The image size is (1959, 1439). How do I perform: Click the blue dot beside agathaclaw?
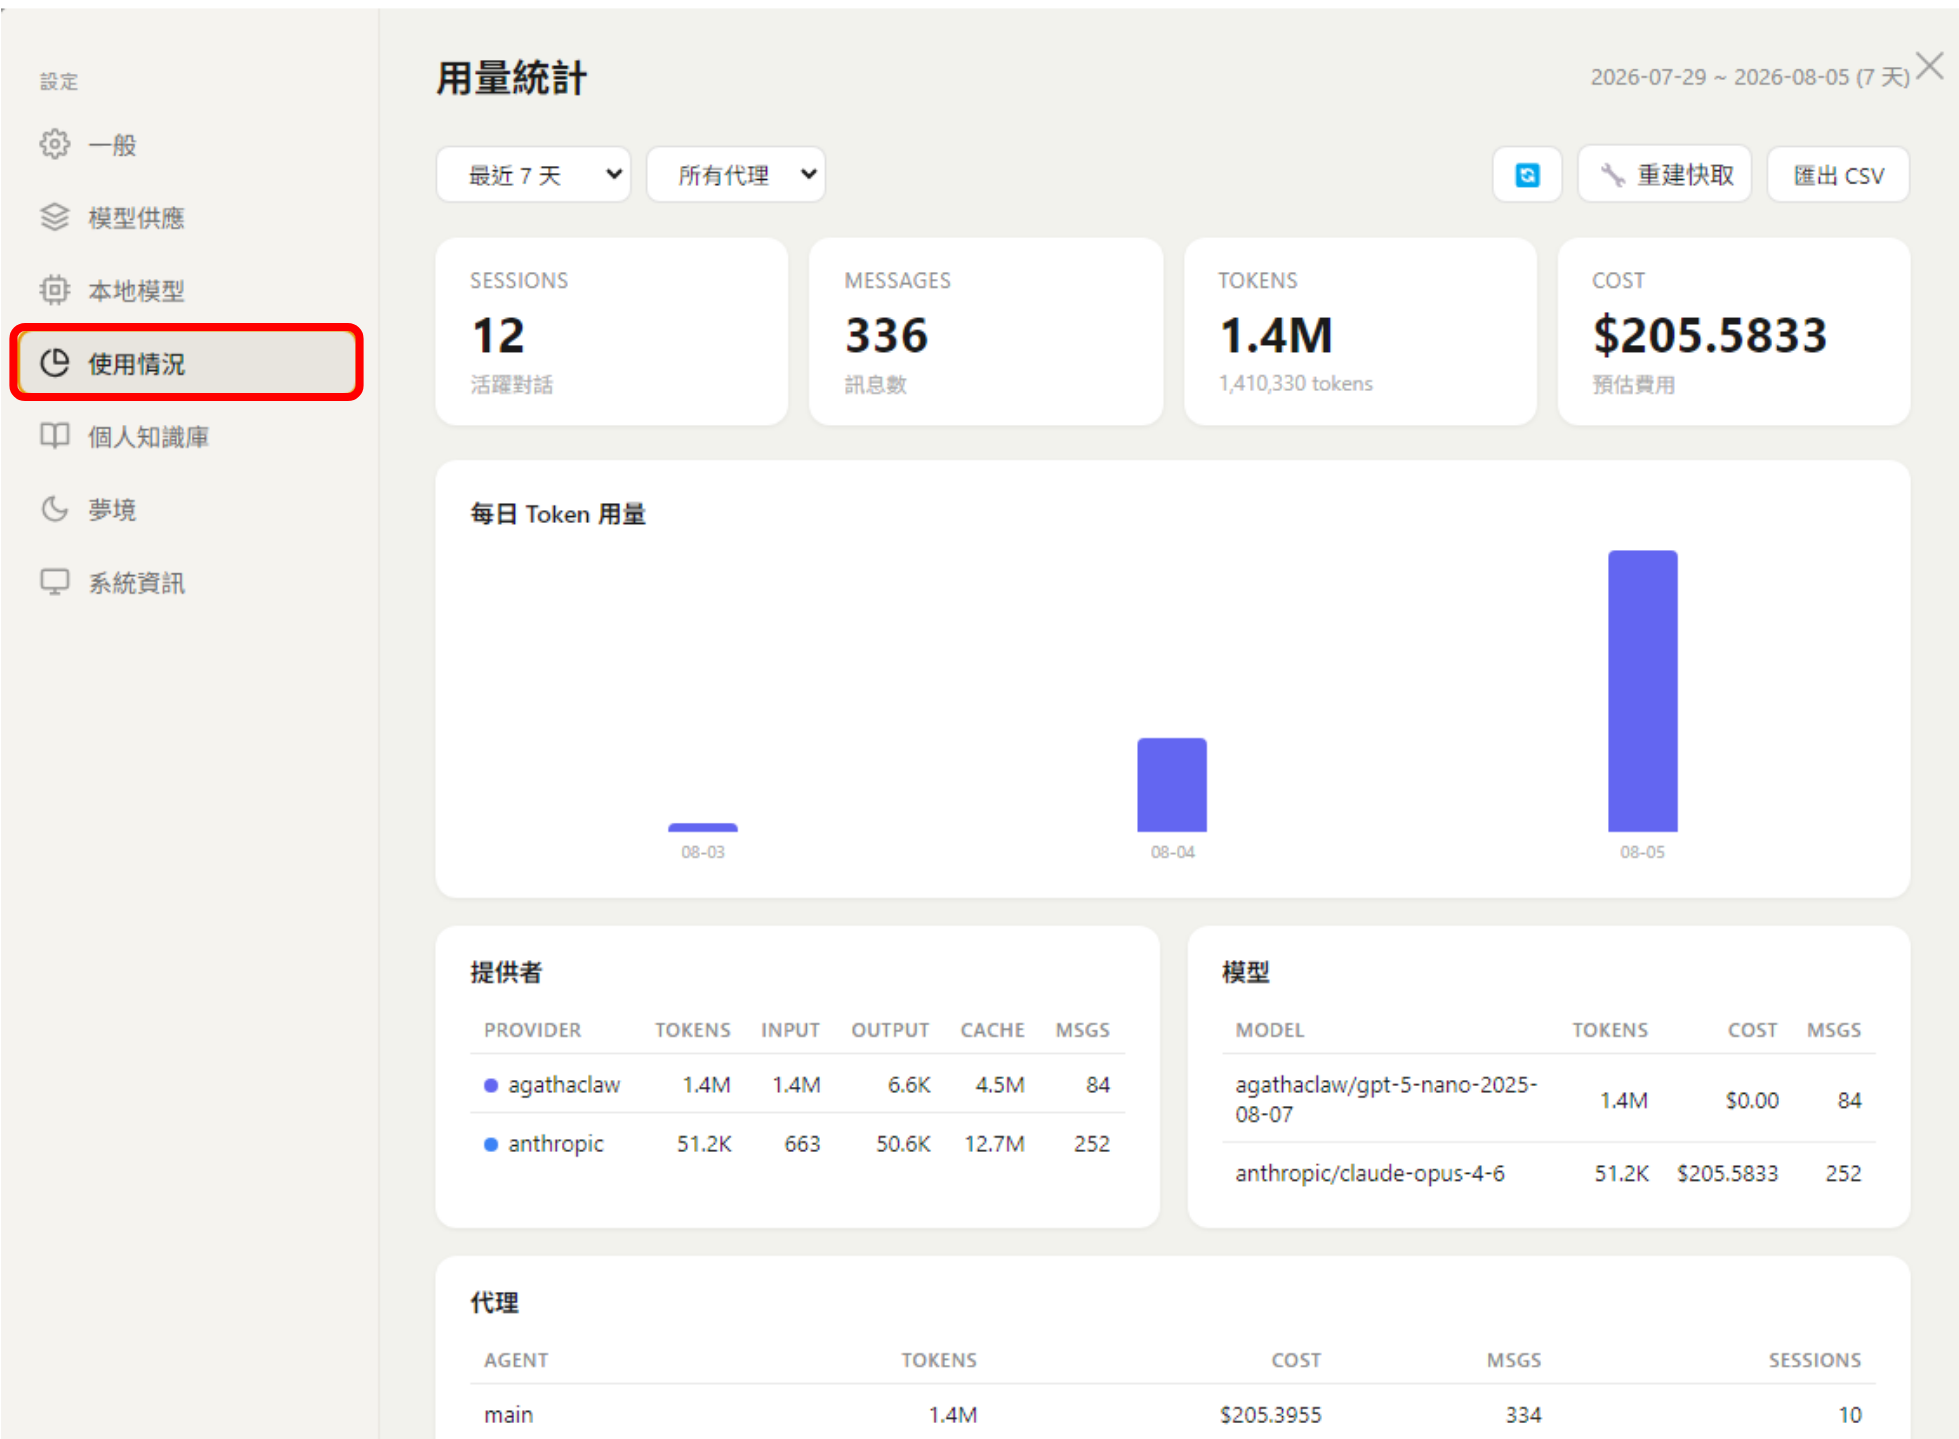coord(491,1085)
